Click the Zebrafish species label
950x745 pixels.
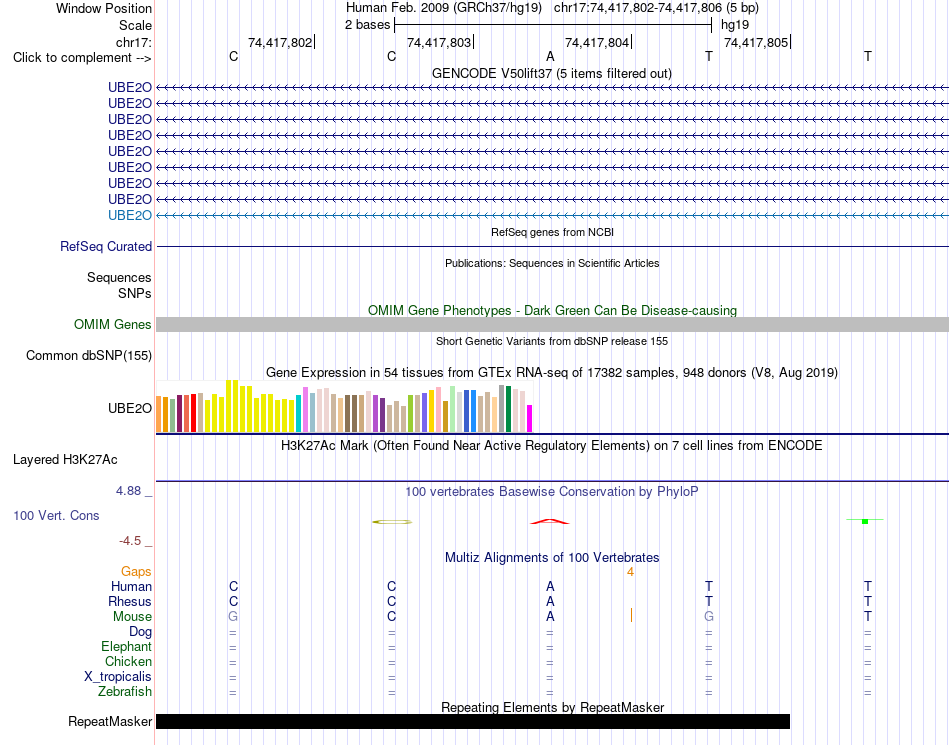point(125,691)
